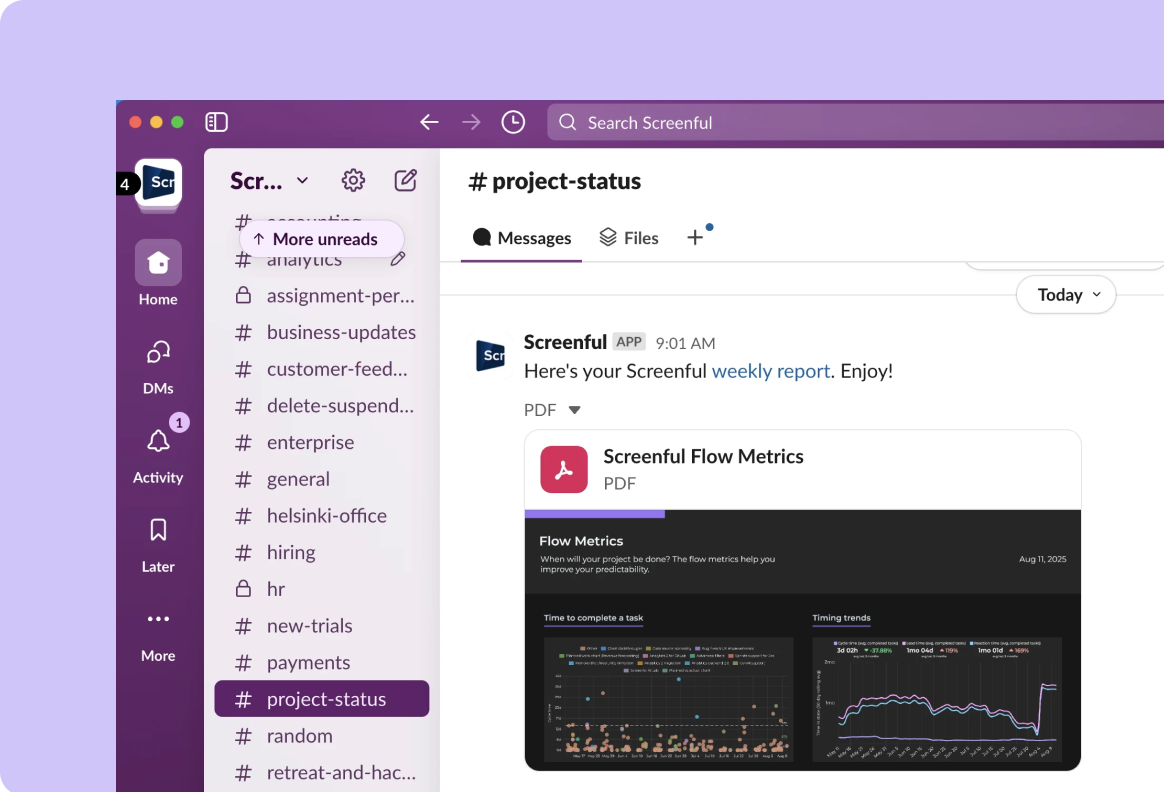The width and height of the screenshot is (1164, 792).
Task: Open the retreat-and-hac... channel
Action: [321, 772]
